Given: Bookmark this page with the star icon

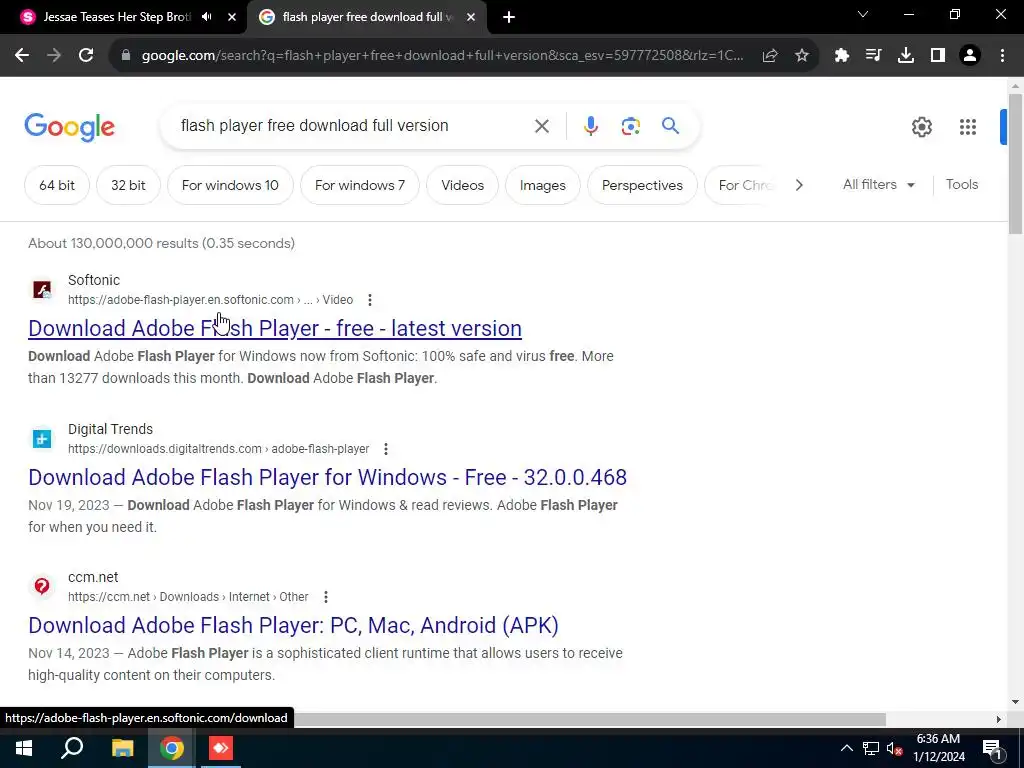Looking at the screenshot, I should [802, 56].
